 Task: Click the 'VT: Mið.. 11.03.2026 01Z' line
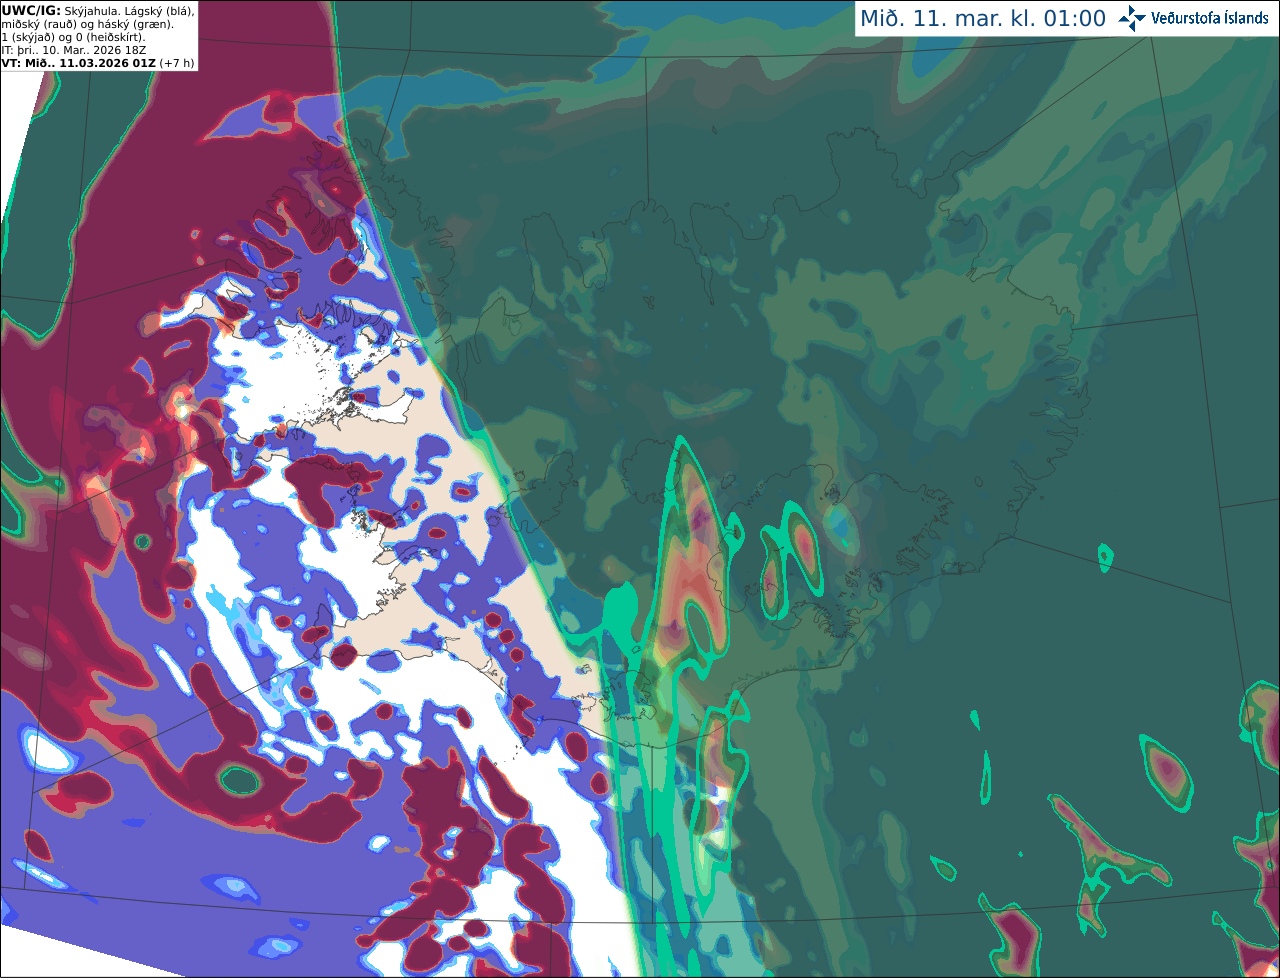[78, 63]
